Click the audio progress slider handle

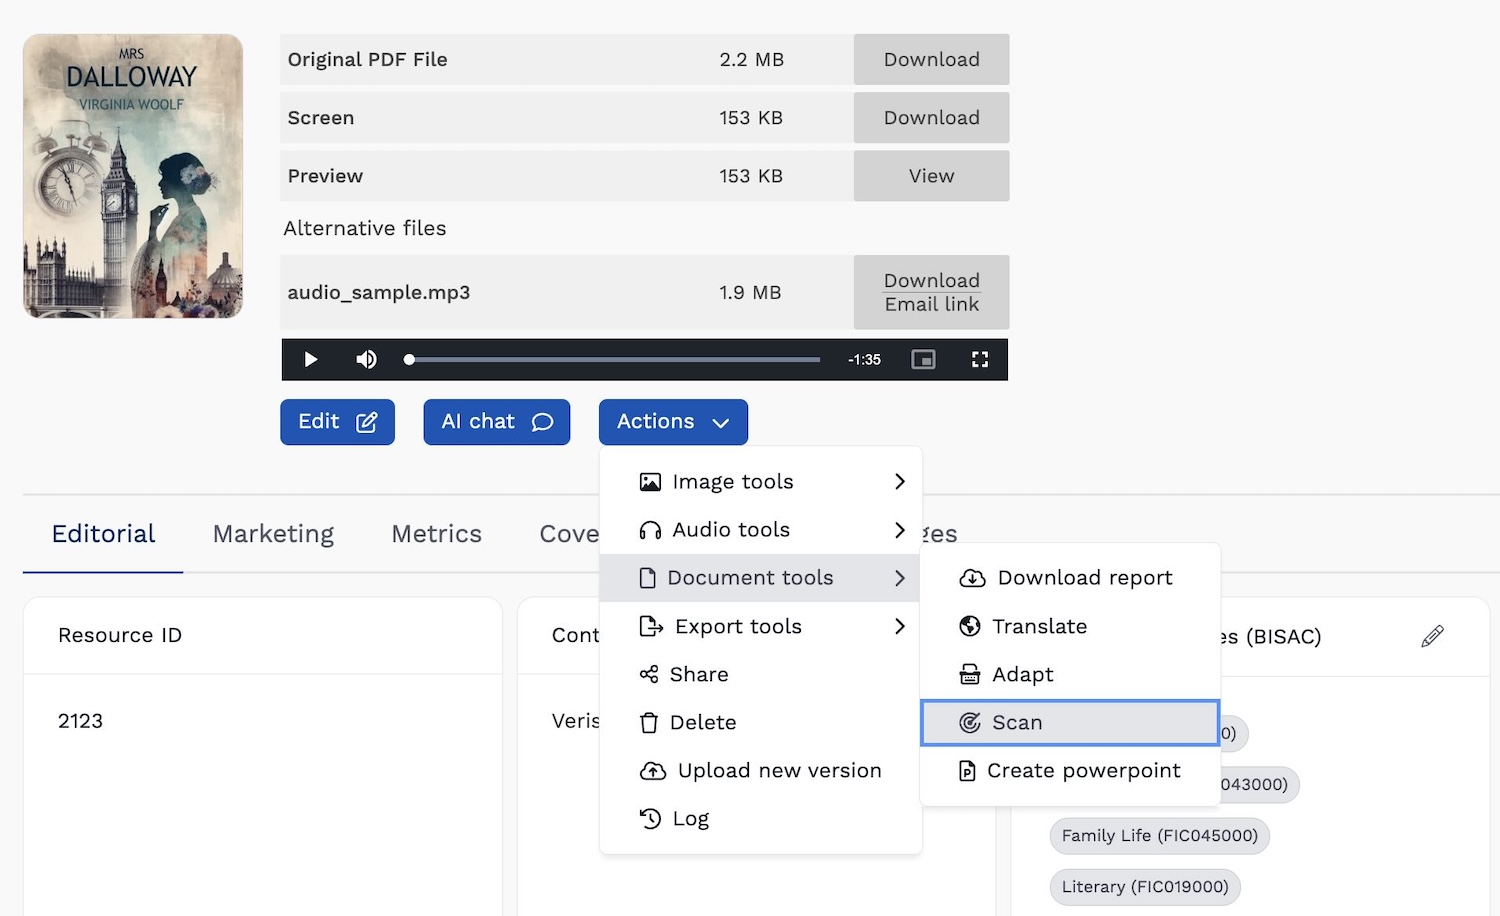[x=409, y=359]
